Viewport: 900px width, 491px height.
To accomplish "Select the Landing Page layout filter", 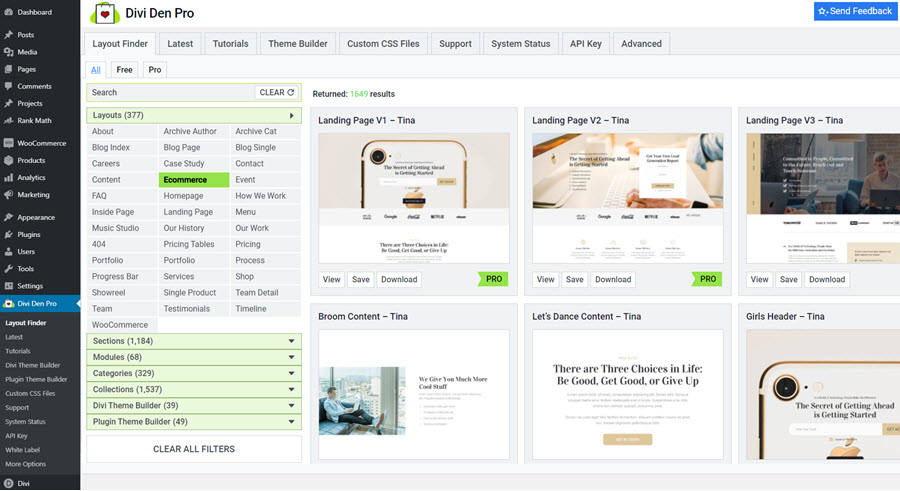I will 194,212.
